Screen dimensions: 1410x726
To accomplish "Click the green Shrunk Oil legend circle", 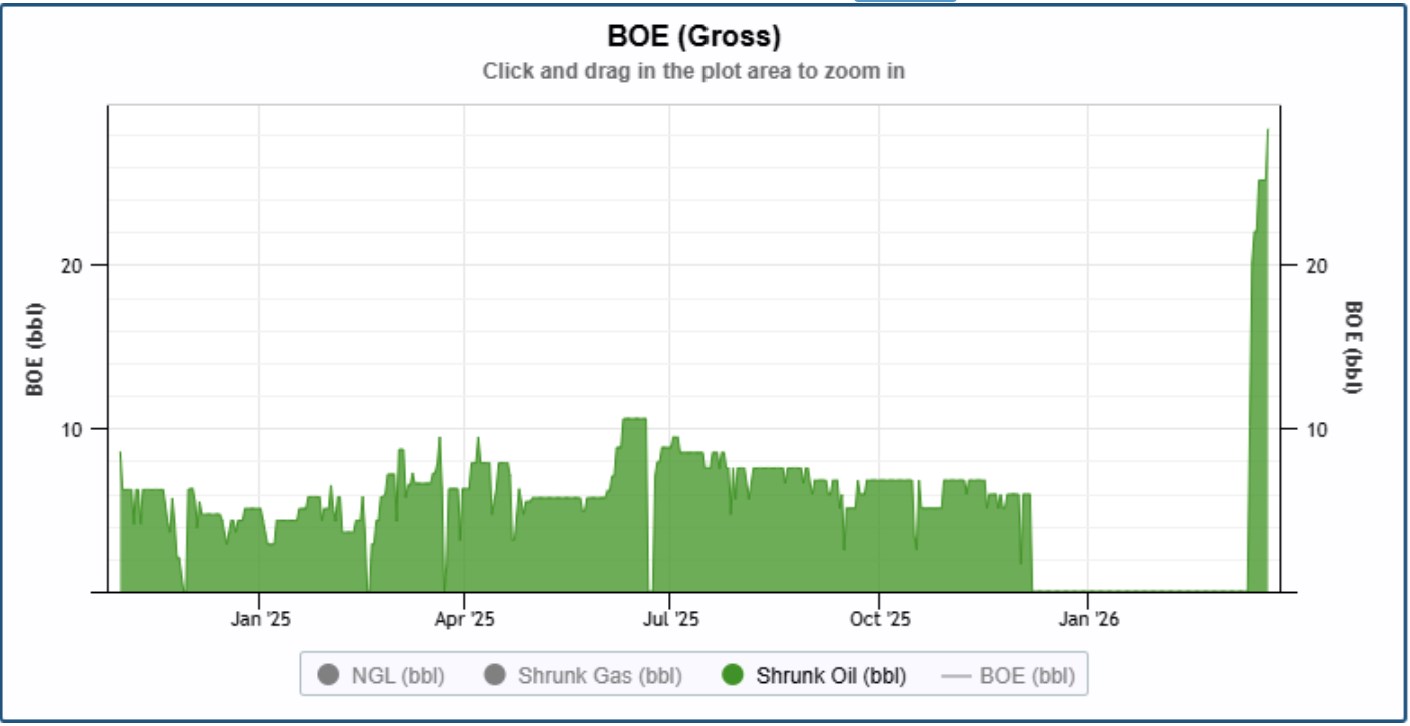I will click(x=732, y=675).
